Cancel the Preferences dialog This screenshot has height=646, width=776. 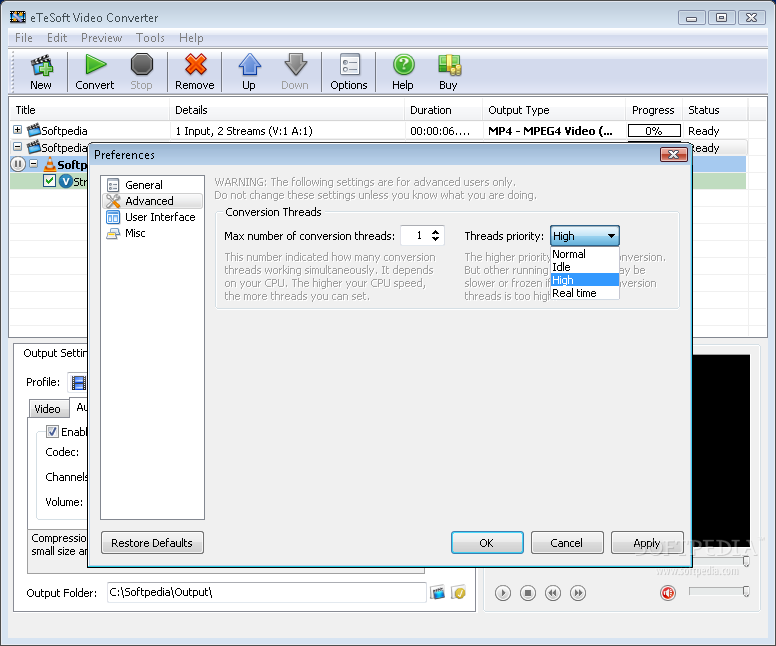pyautogui.click(x=567, y=543)
